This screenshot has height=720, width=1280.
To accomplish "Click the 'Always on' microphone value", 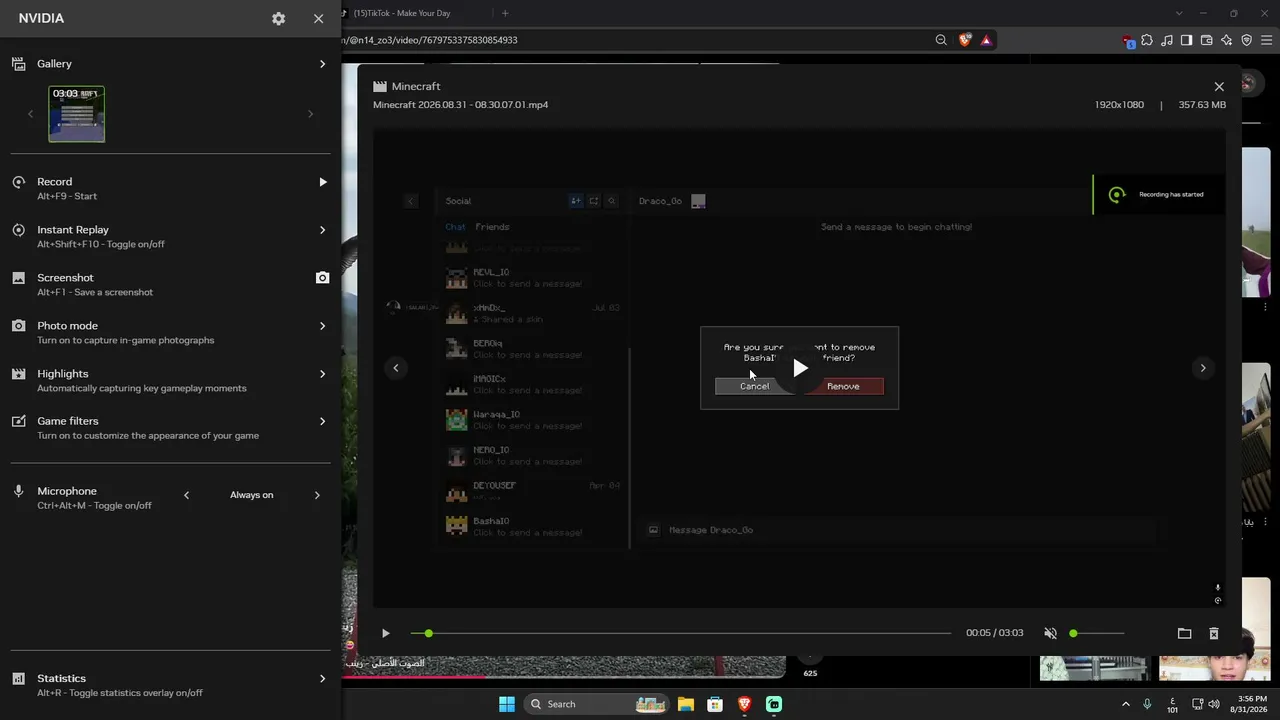I will pos(251,495).
